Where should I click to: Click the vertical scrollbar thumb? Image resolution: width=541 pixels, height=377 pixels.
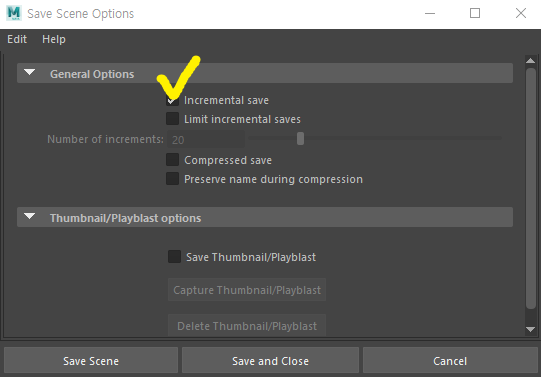pyautogui.click(x=531, y=188)
